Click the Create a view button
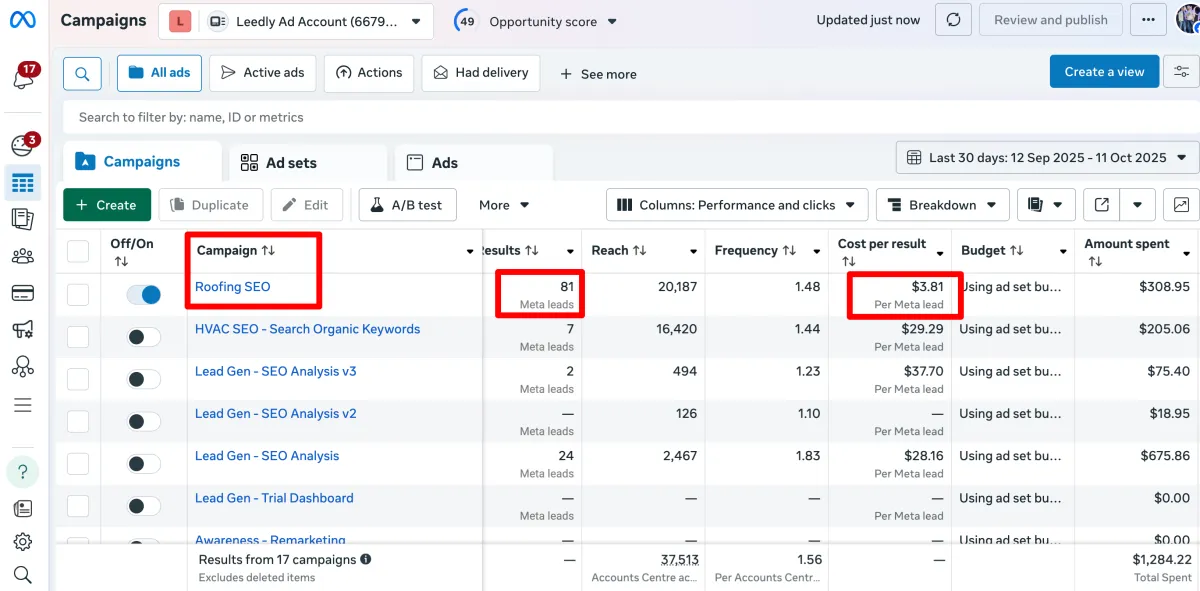Image resolution: width=1200 pixels, height=591 pixels. pyautogui.click(x=1103, y=72)
